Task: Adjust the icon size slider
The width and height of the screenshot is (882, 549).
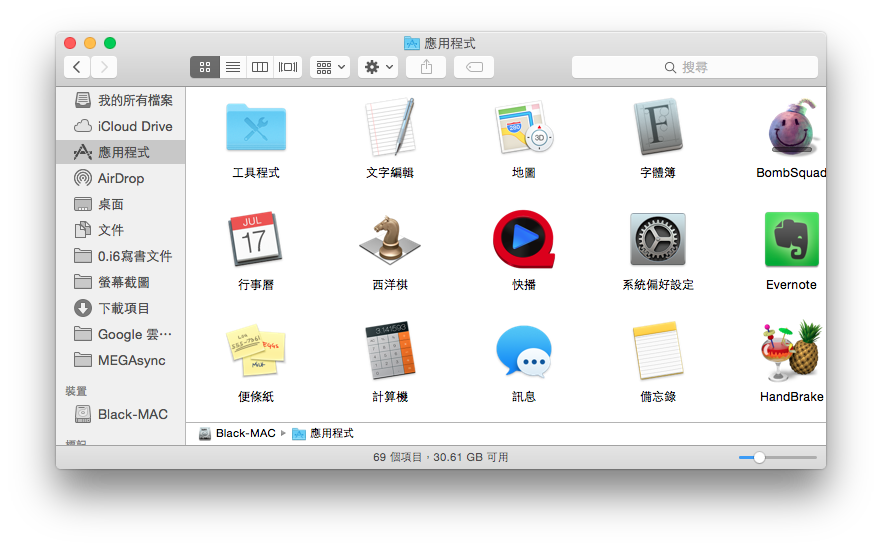Action: click(759, 457)
